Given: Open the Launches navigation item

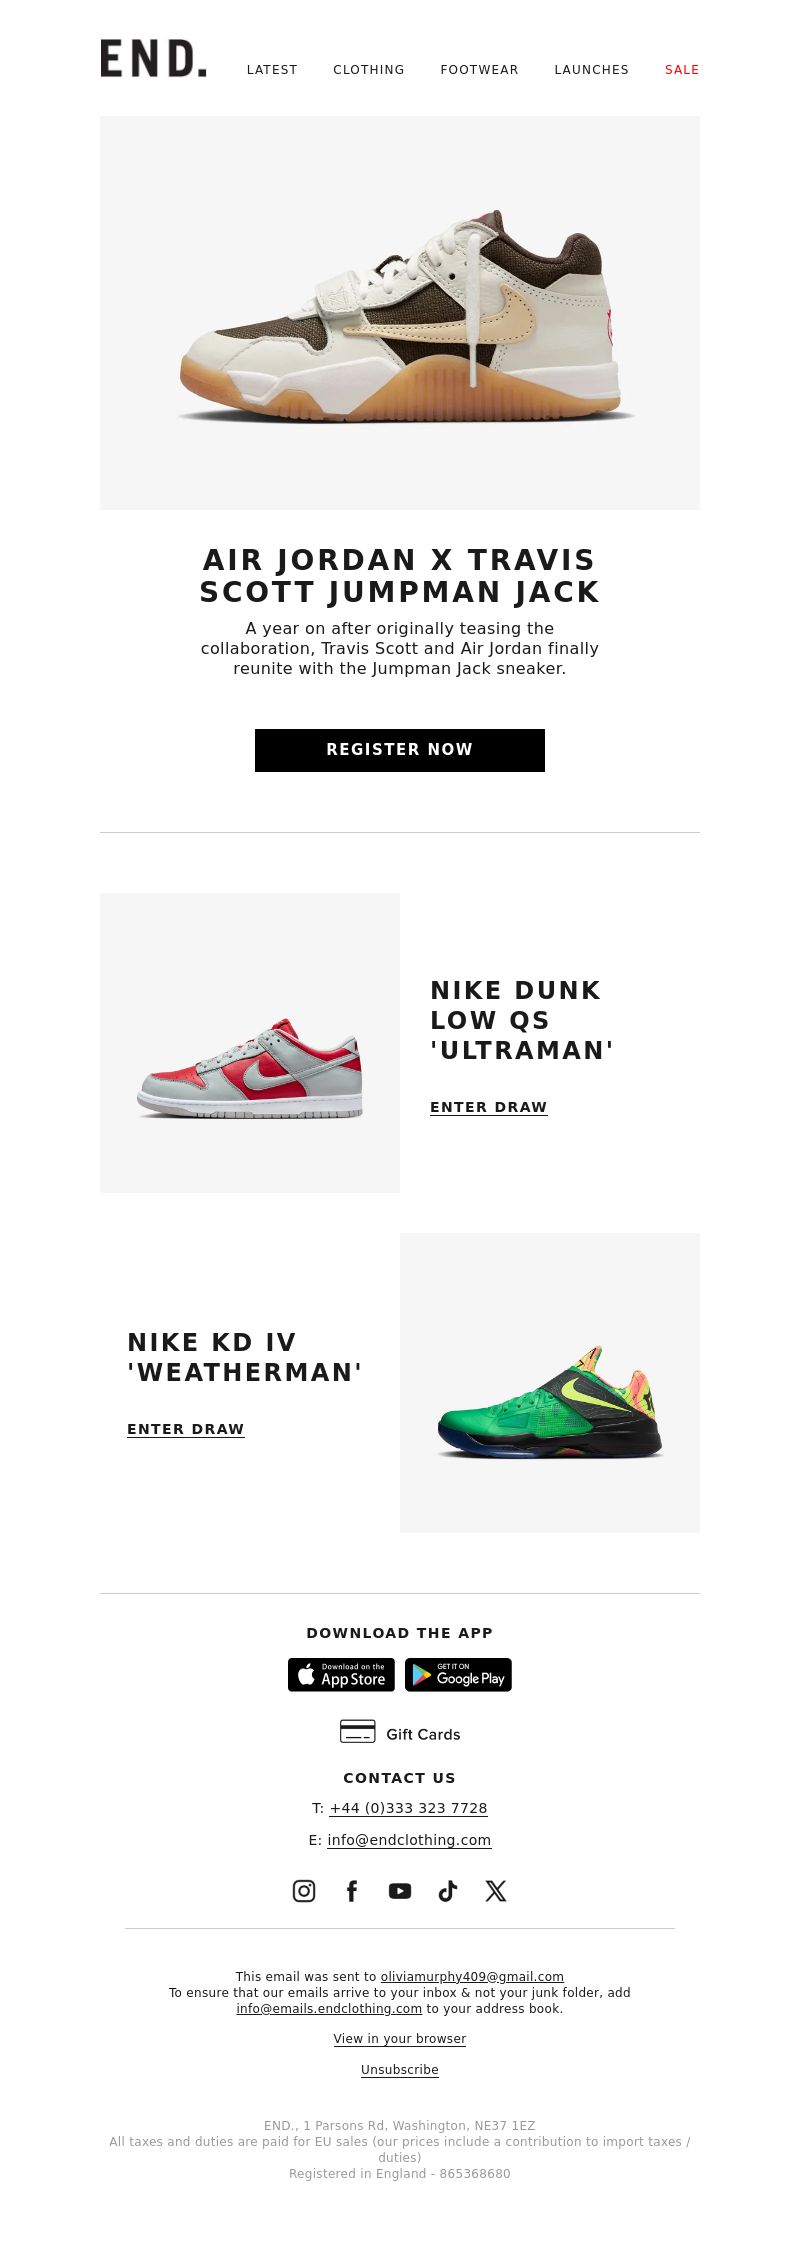Looking at the screenshot, I should [x=592, y=70].
